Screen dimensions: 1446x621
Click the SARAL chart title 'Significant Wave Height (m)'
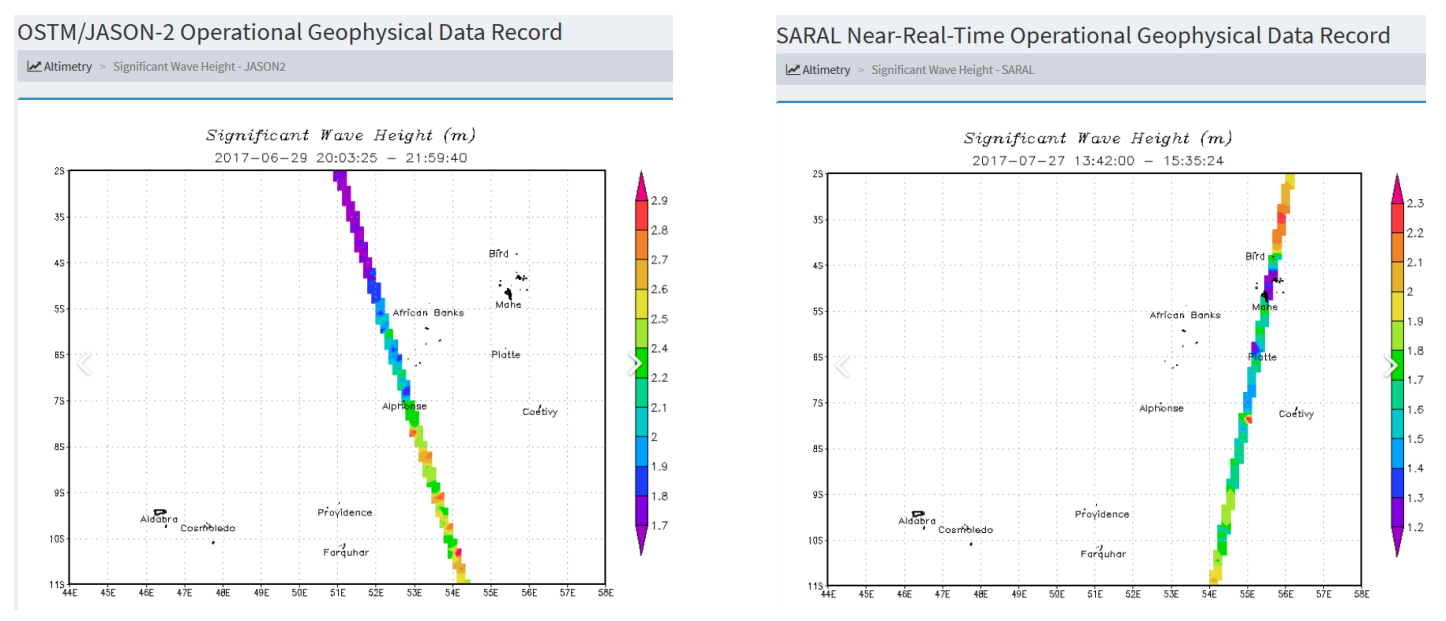[1098, 138]
